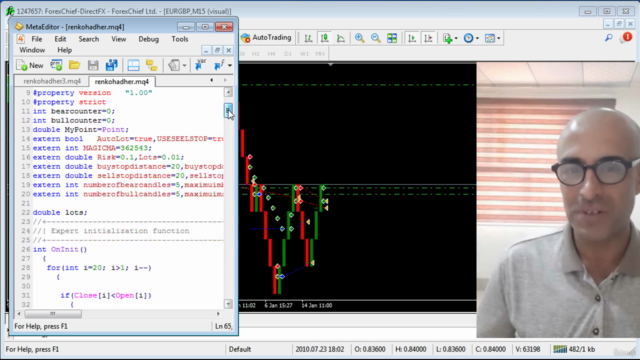Click the Save All blue floppy disks icon
640x360 pixels.
(x=111, y=65)
